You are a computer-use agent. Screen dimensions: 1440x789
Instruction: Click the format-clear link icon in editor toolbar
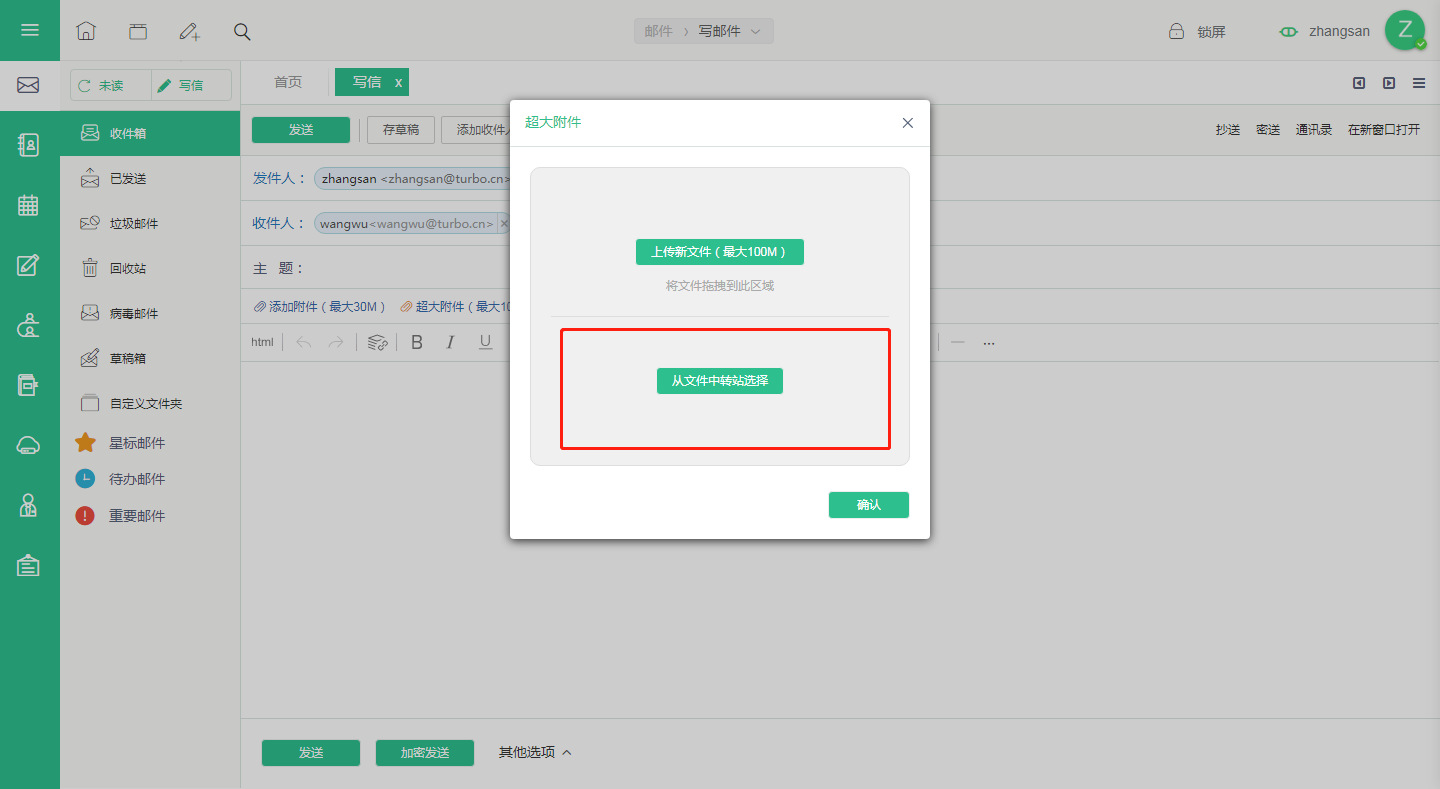(x=377, y=343)
